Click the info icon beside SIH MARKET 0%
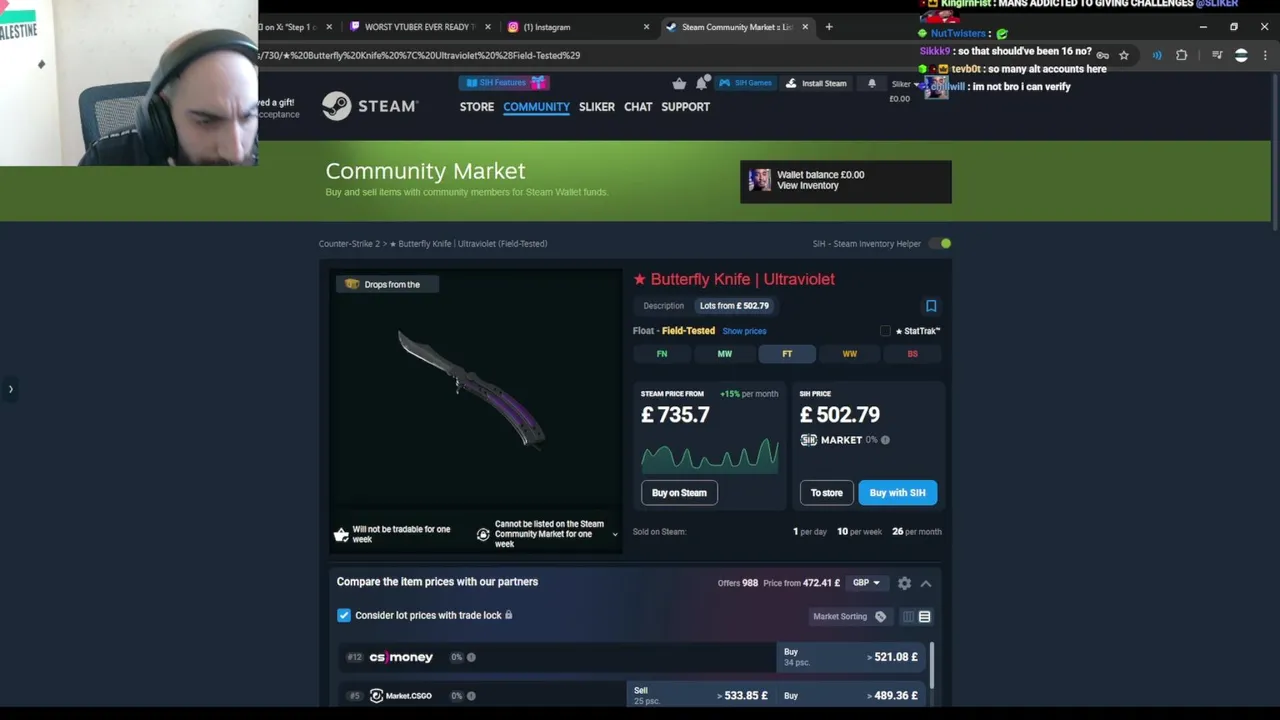The width and height of the screenshot is (1280, 720). coord(885,440)
